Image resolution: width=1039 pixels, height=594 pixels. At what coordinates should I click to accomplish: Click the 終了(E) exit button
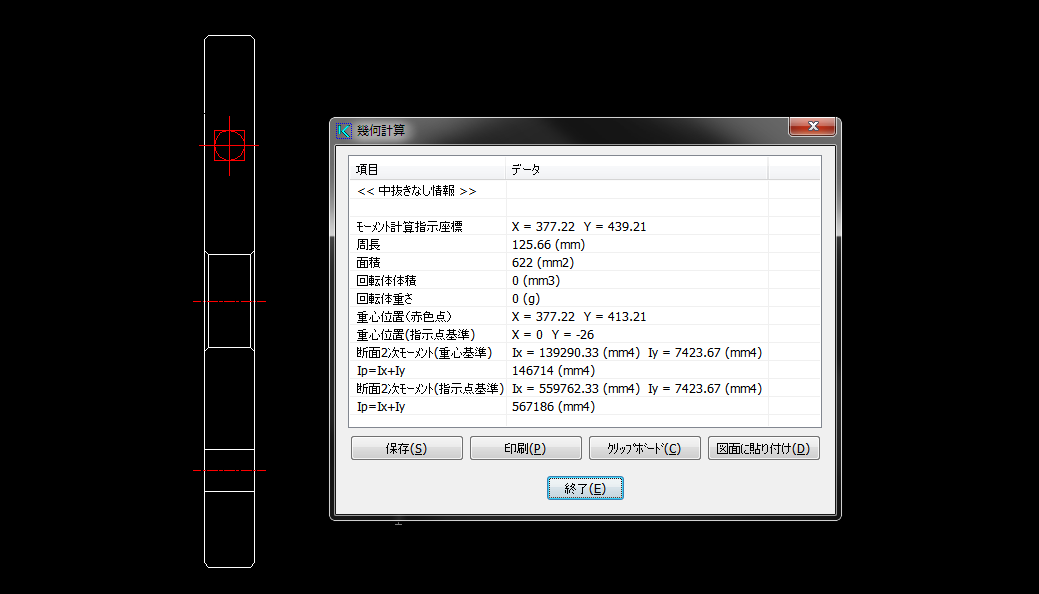point(585,488)
